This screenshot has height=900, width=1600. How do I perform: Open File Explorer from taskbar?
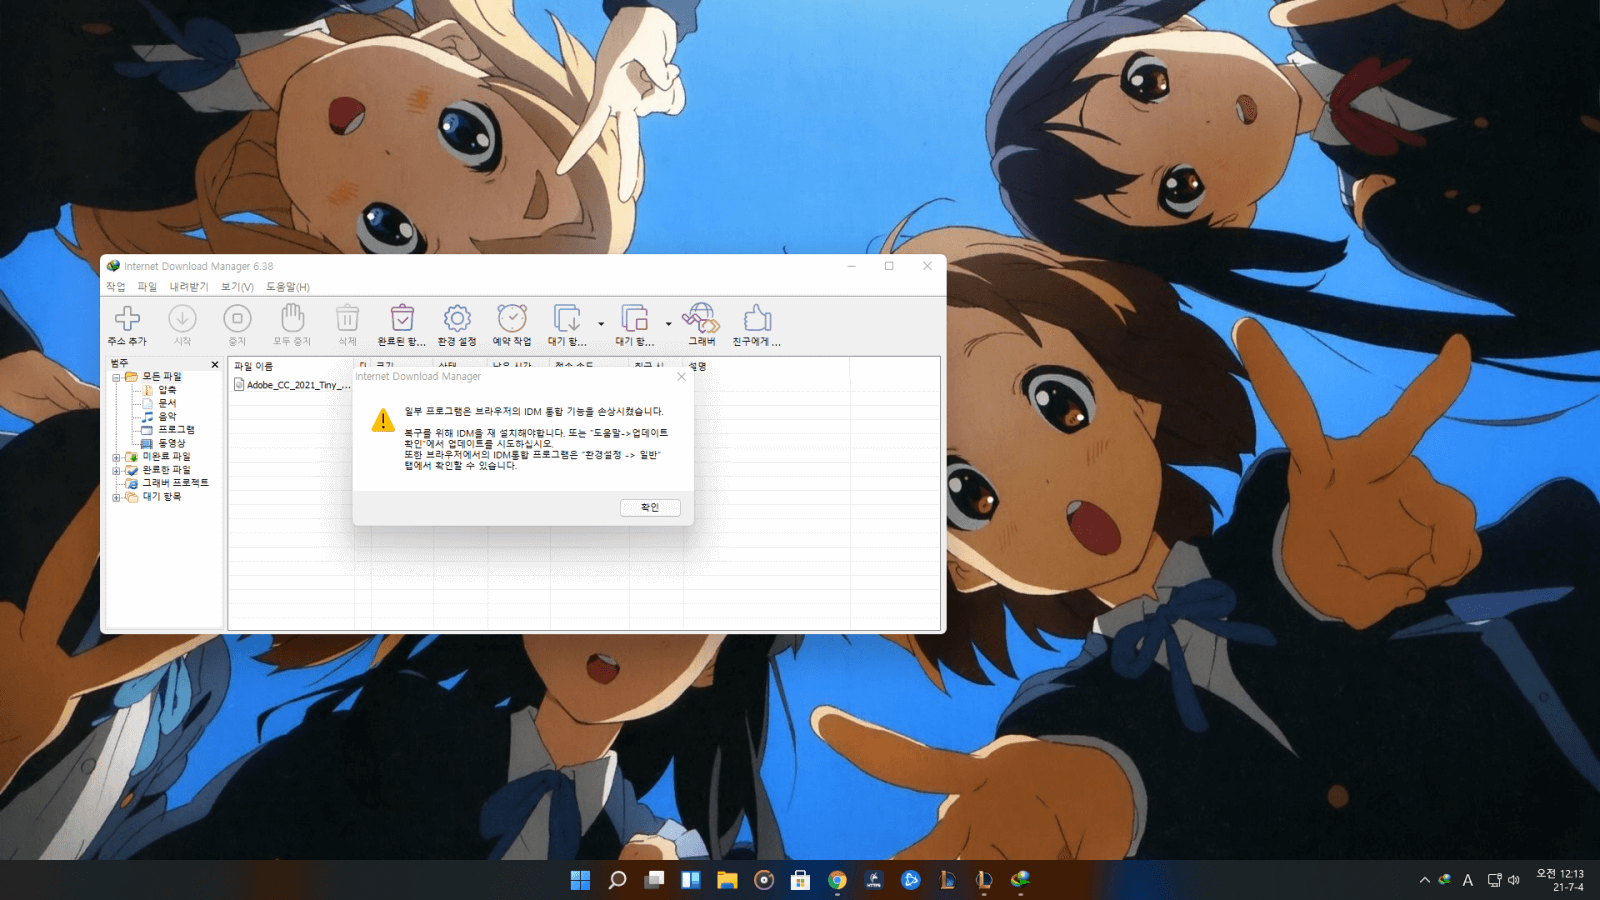(x=727, y=880)
